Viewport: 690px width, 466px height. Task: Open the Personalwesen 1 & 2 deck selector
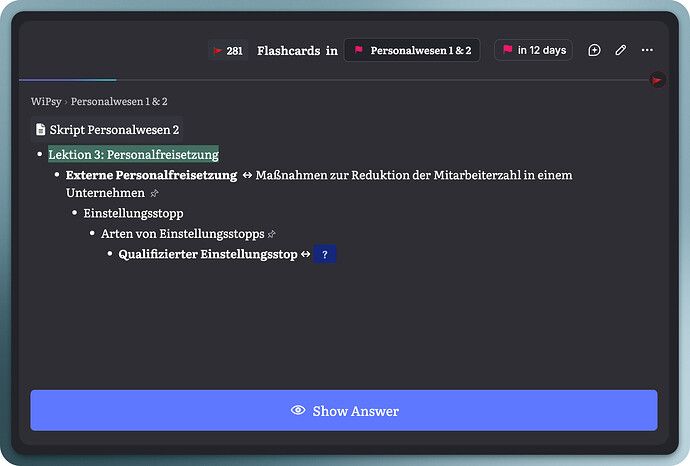tap(411, 50)
